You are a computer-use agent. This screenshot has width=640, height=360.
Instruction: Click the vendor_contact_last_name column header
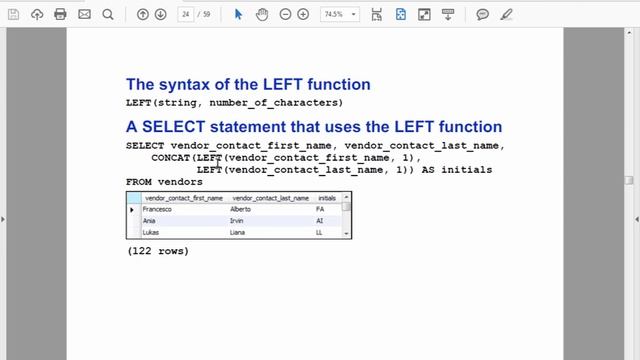(x=271, y=198)
